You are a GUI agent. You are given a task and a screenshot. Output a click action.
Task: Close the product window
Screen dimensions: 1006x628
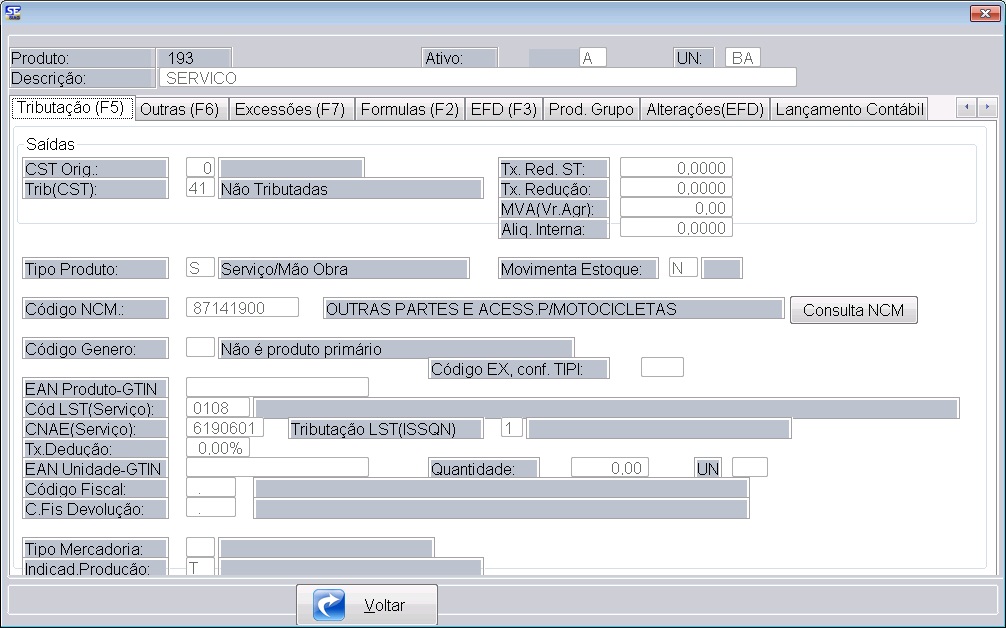coord(984,13)
